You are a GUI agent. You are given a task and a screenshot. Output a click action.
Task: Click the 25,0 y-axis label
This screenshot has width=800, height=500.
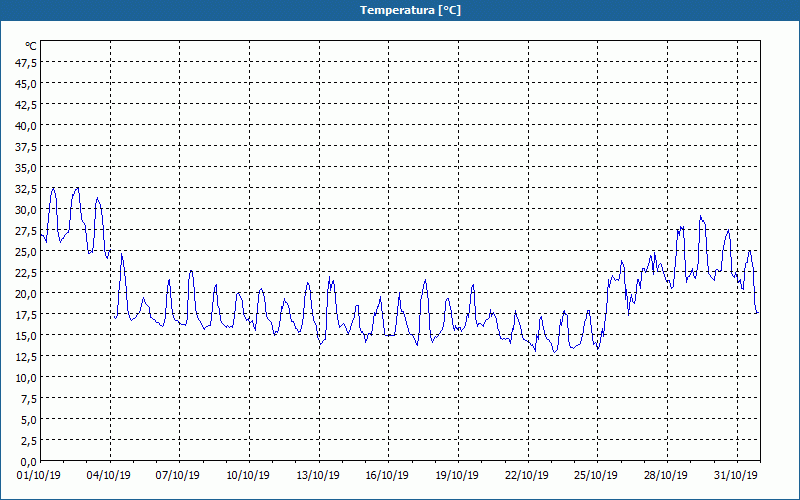(x=26, y=252)
